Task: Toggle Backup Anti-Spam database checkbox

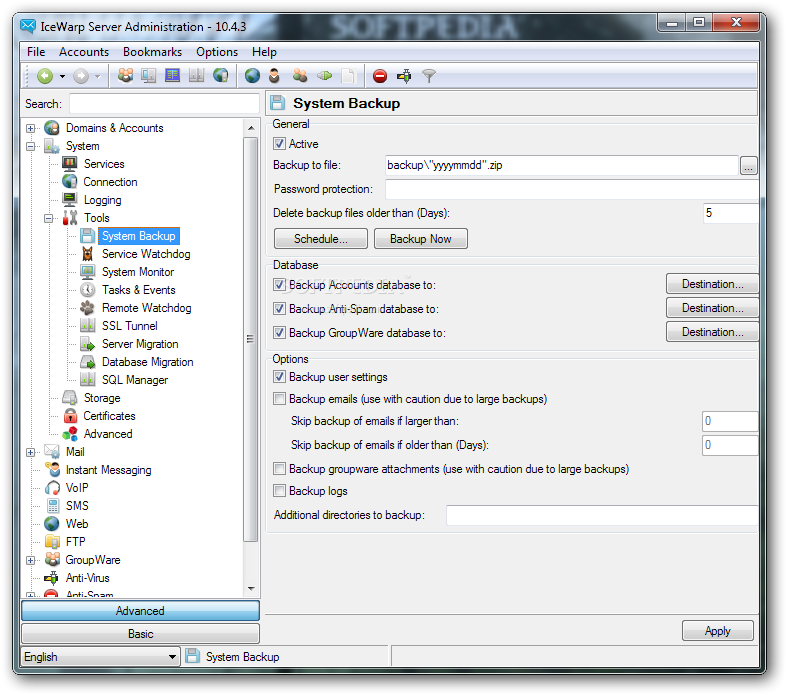Action: [x=280, y=309]
